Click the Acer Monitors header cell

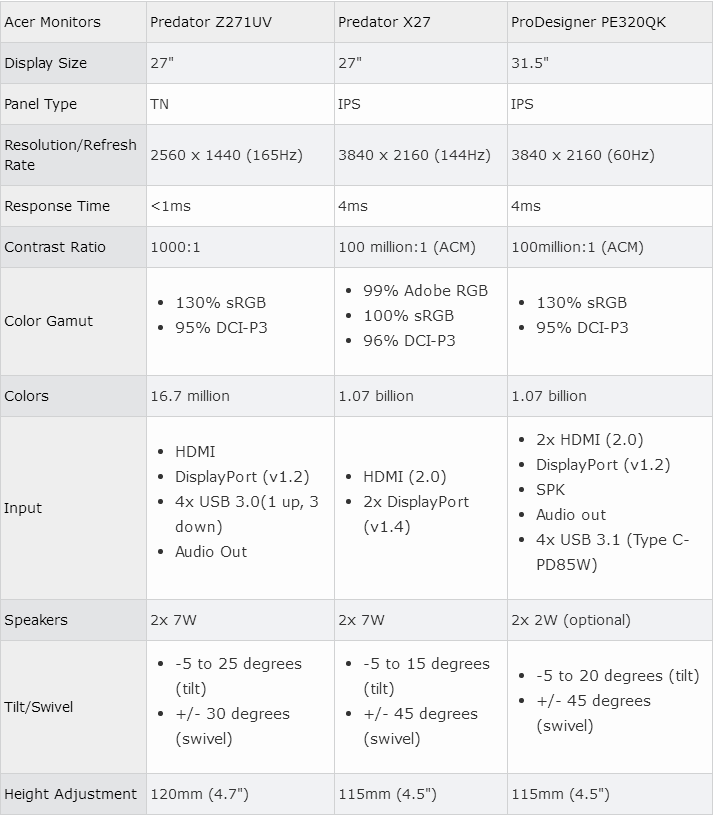click(x=52, y=22)
